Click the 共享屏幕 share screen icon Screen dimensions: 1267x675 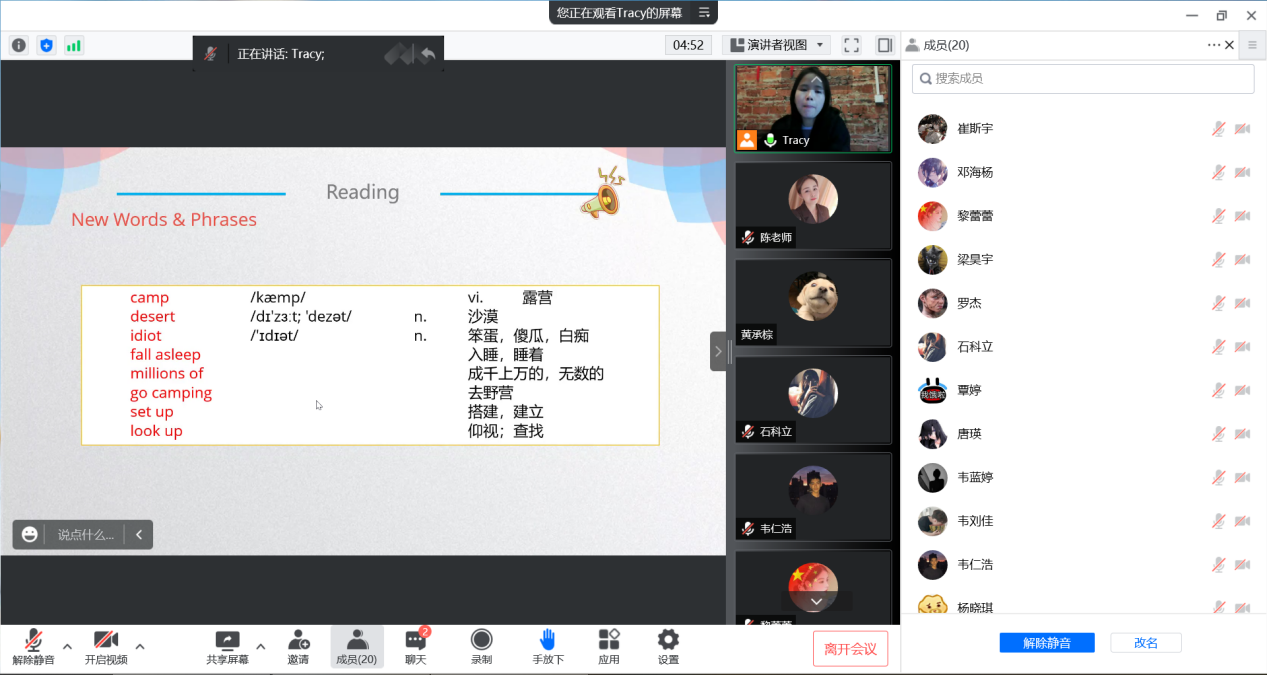228,641
